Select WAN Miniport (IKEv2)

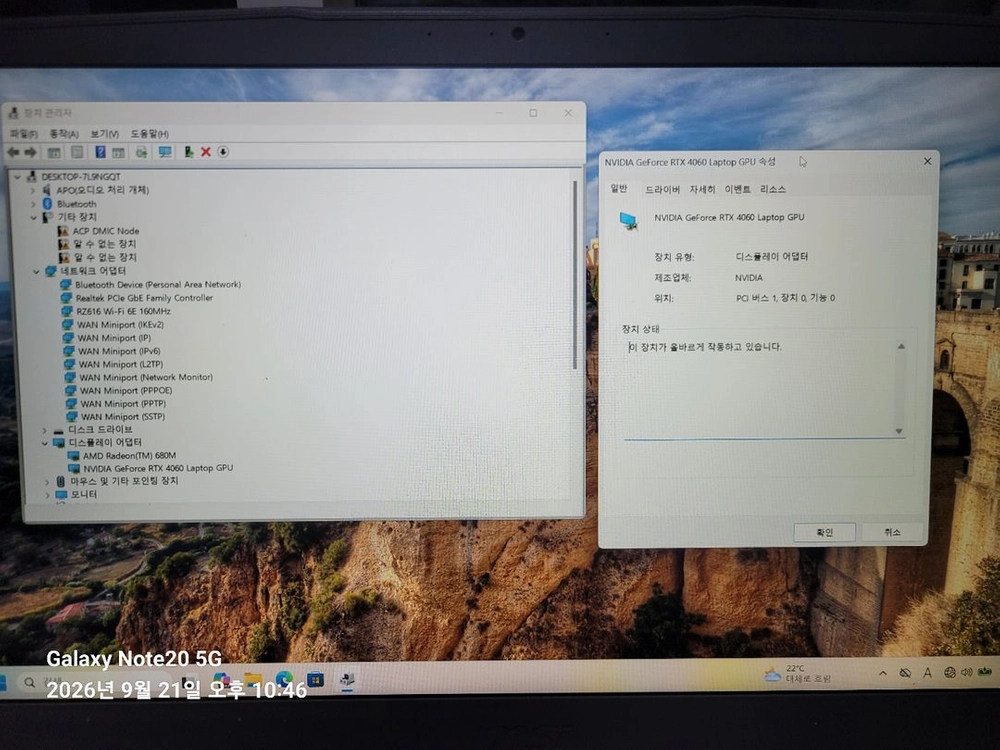pyautogui.click(x=114, y=325)
